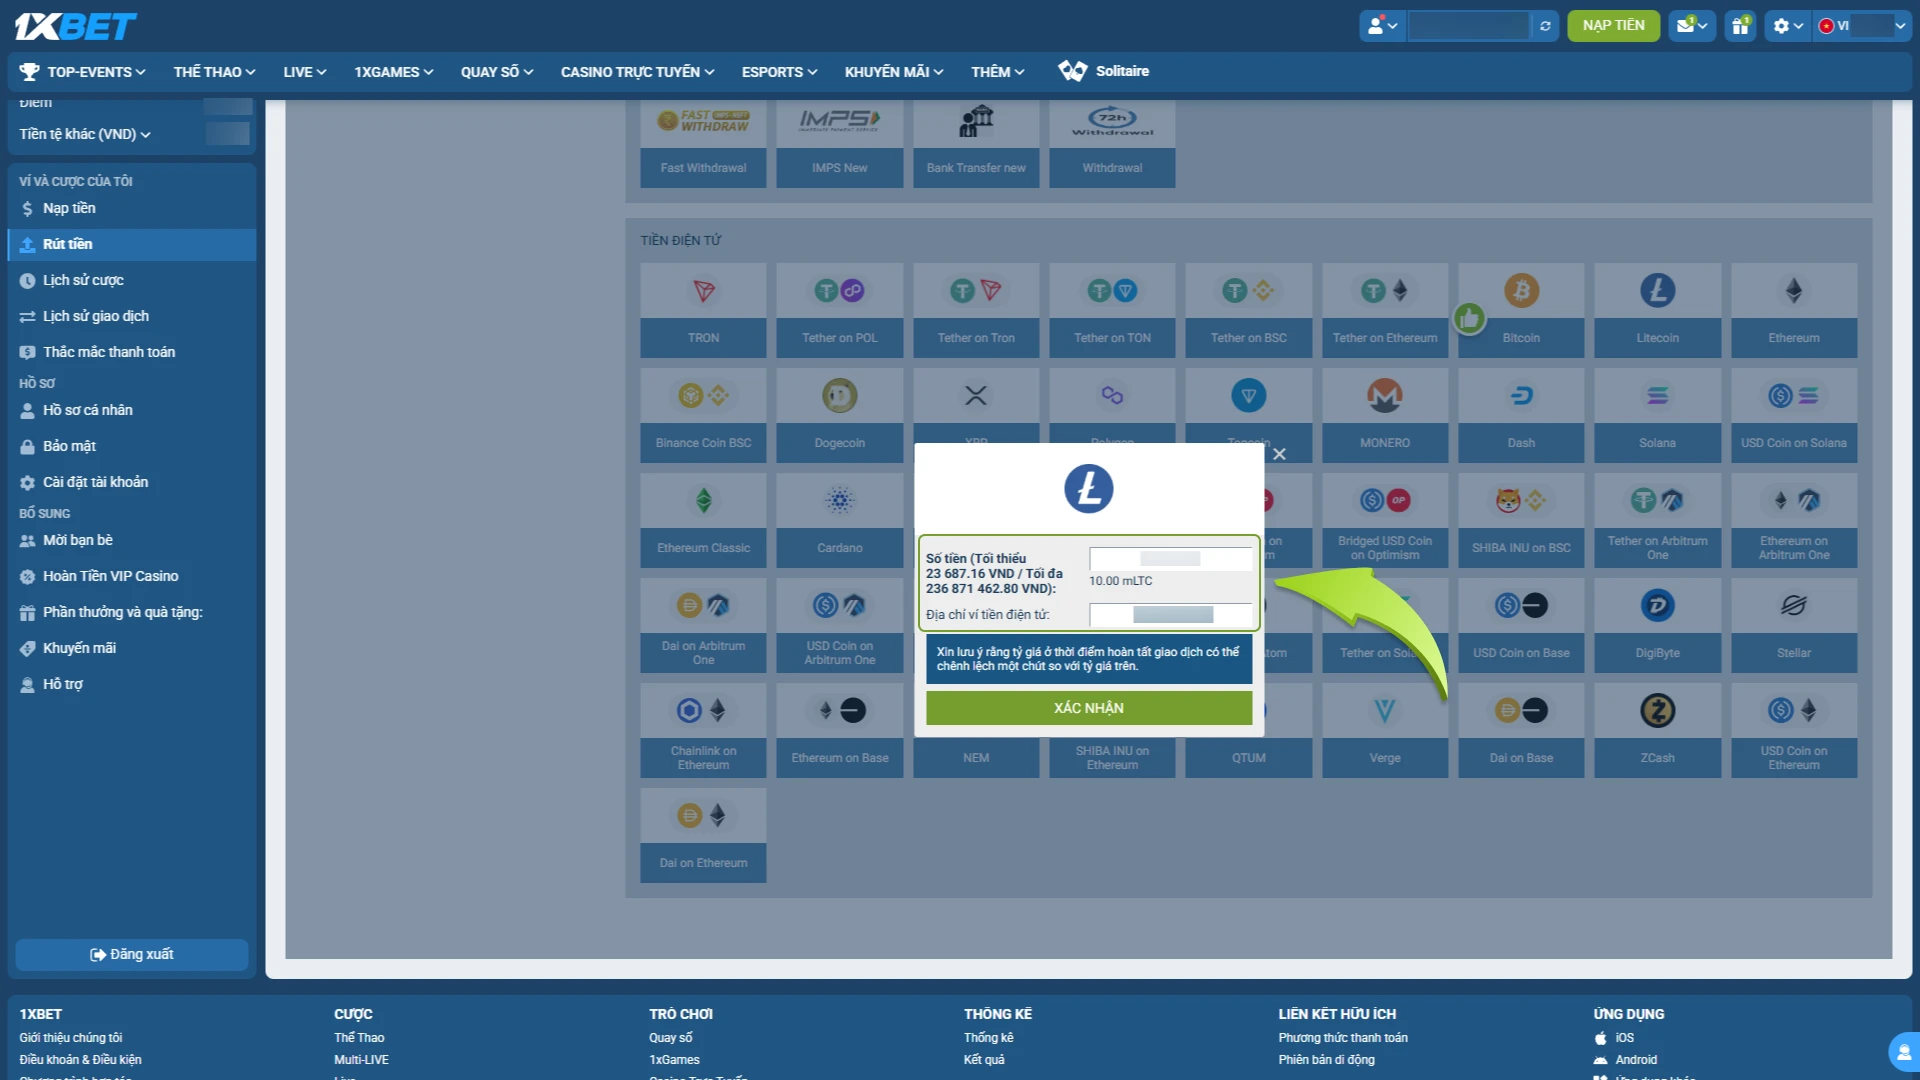Viewport: 1920px width, 1080px height.
Task: Expand the LIVE menu
Action: (x=304, y=72)
